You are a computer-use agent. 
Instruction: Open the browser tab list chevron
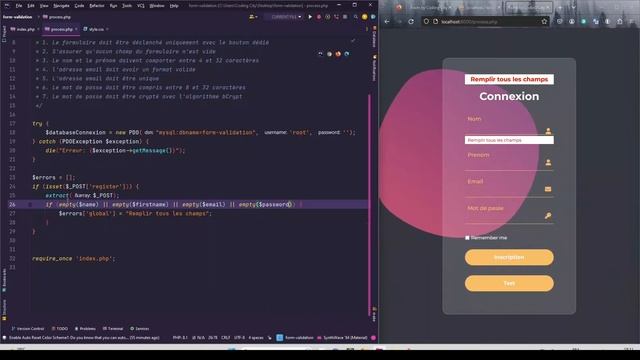(573, 7)
